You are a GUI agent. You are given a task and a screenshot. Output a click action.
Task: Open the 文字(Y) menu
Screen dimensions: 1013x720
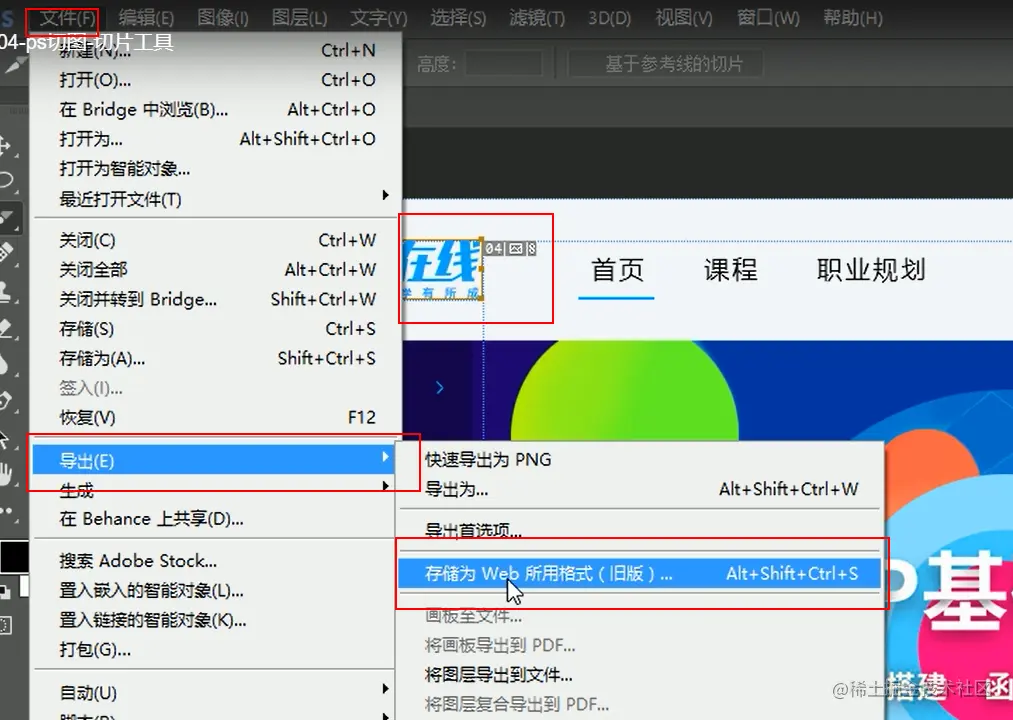(x=379, y=18)
